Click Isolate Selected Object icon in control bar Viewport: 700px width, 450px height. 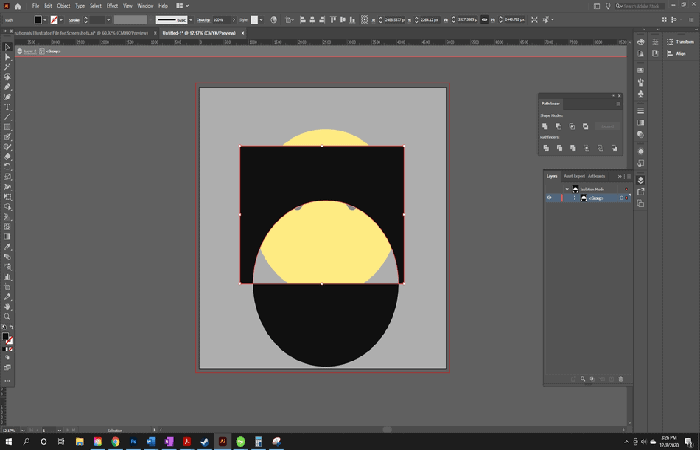(x=534, y=20)
